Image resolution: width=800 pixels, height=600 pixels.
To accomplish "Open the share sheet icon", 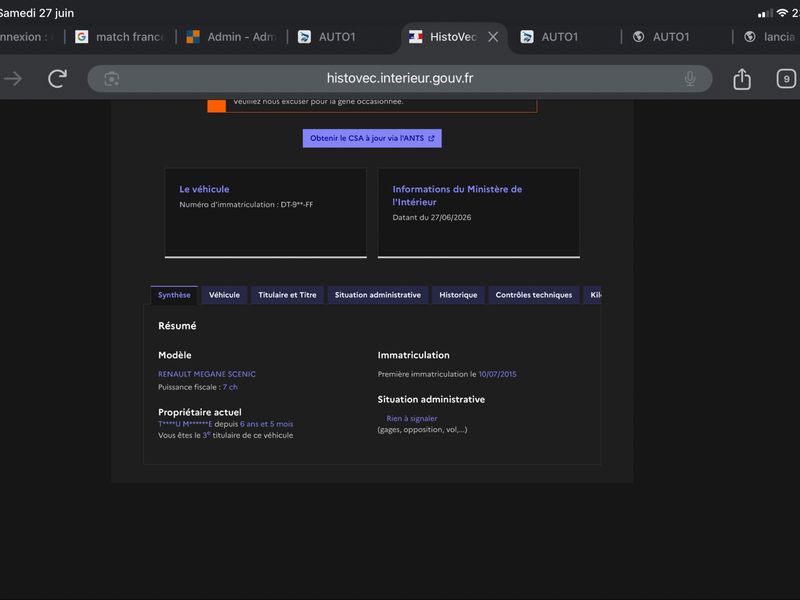I will 741,79.
